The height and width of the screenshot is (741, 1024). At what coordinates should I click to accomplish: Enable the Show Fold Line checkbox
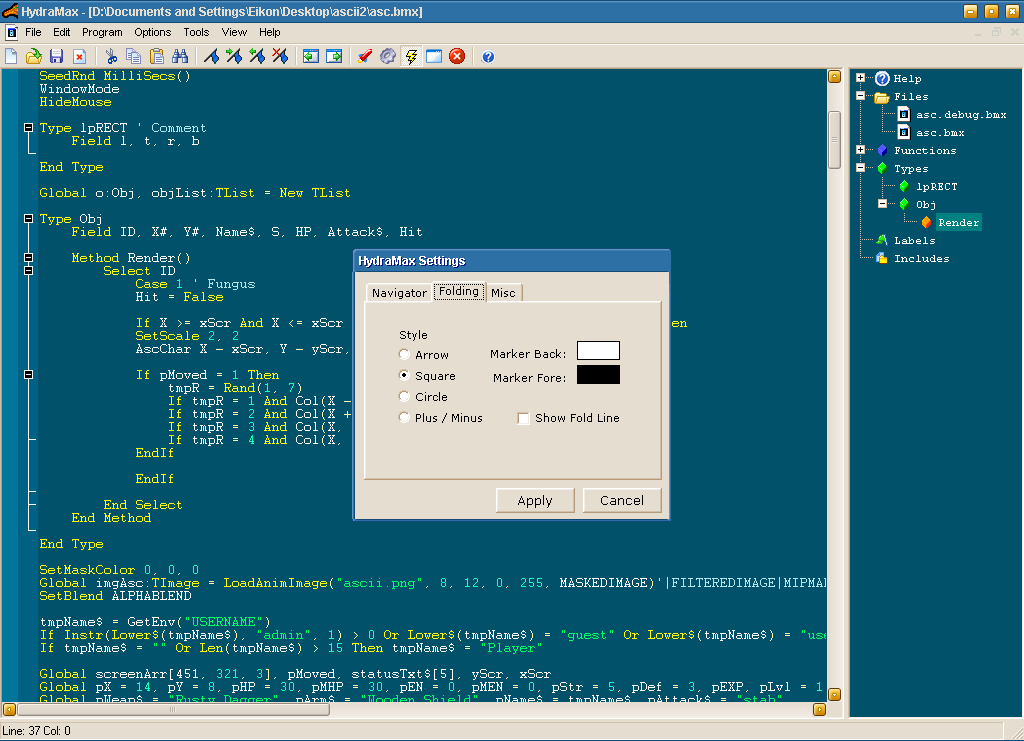pos(523,418)
